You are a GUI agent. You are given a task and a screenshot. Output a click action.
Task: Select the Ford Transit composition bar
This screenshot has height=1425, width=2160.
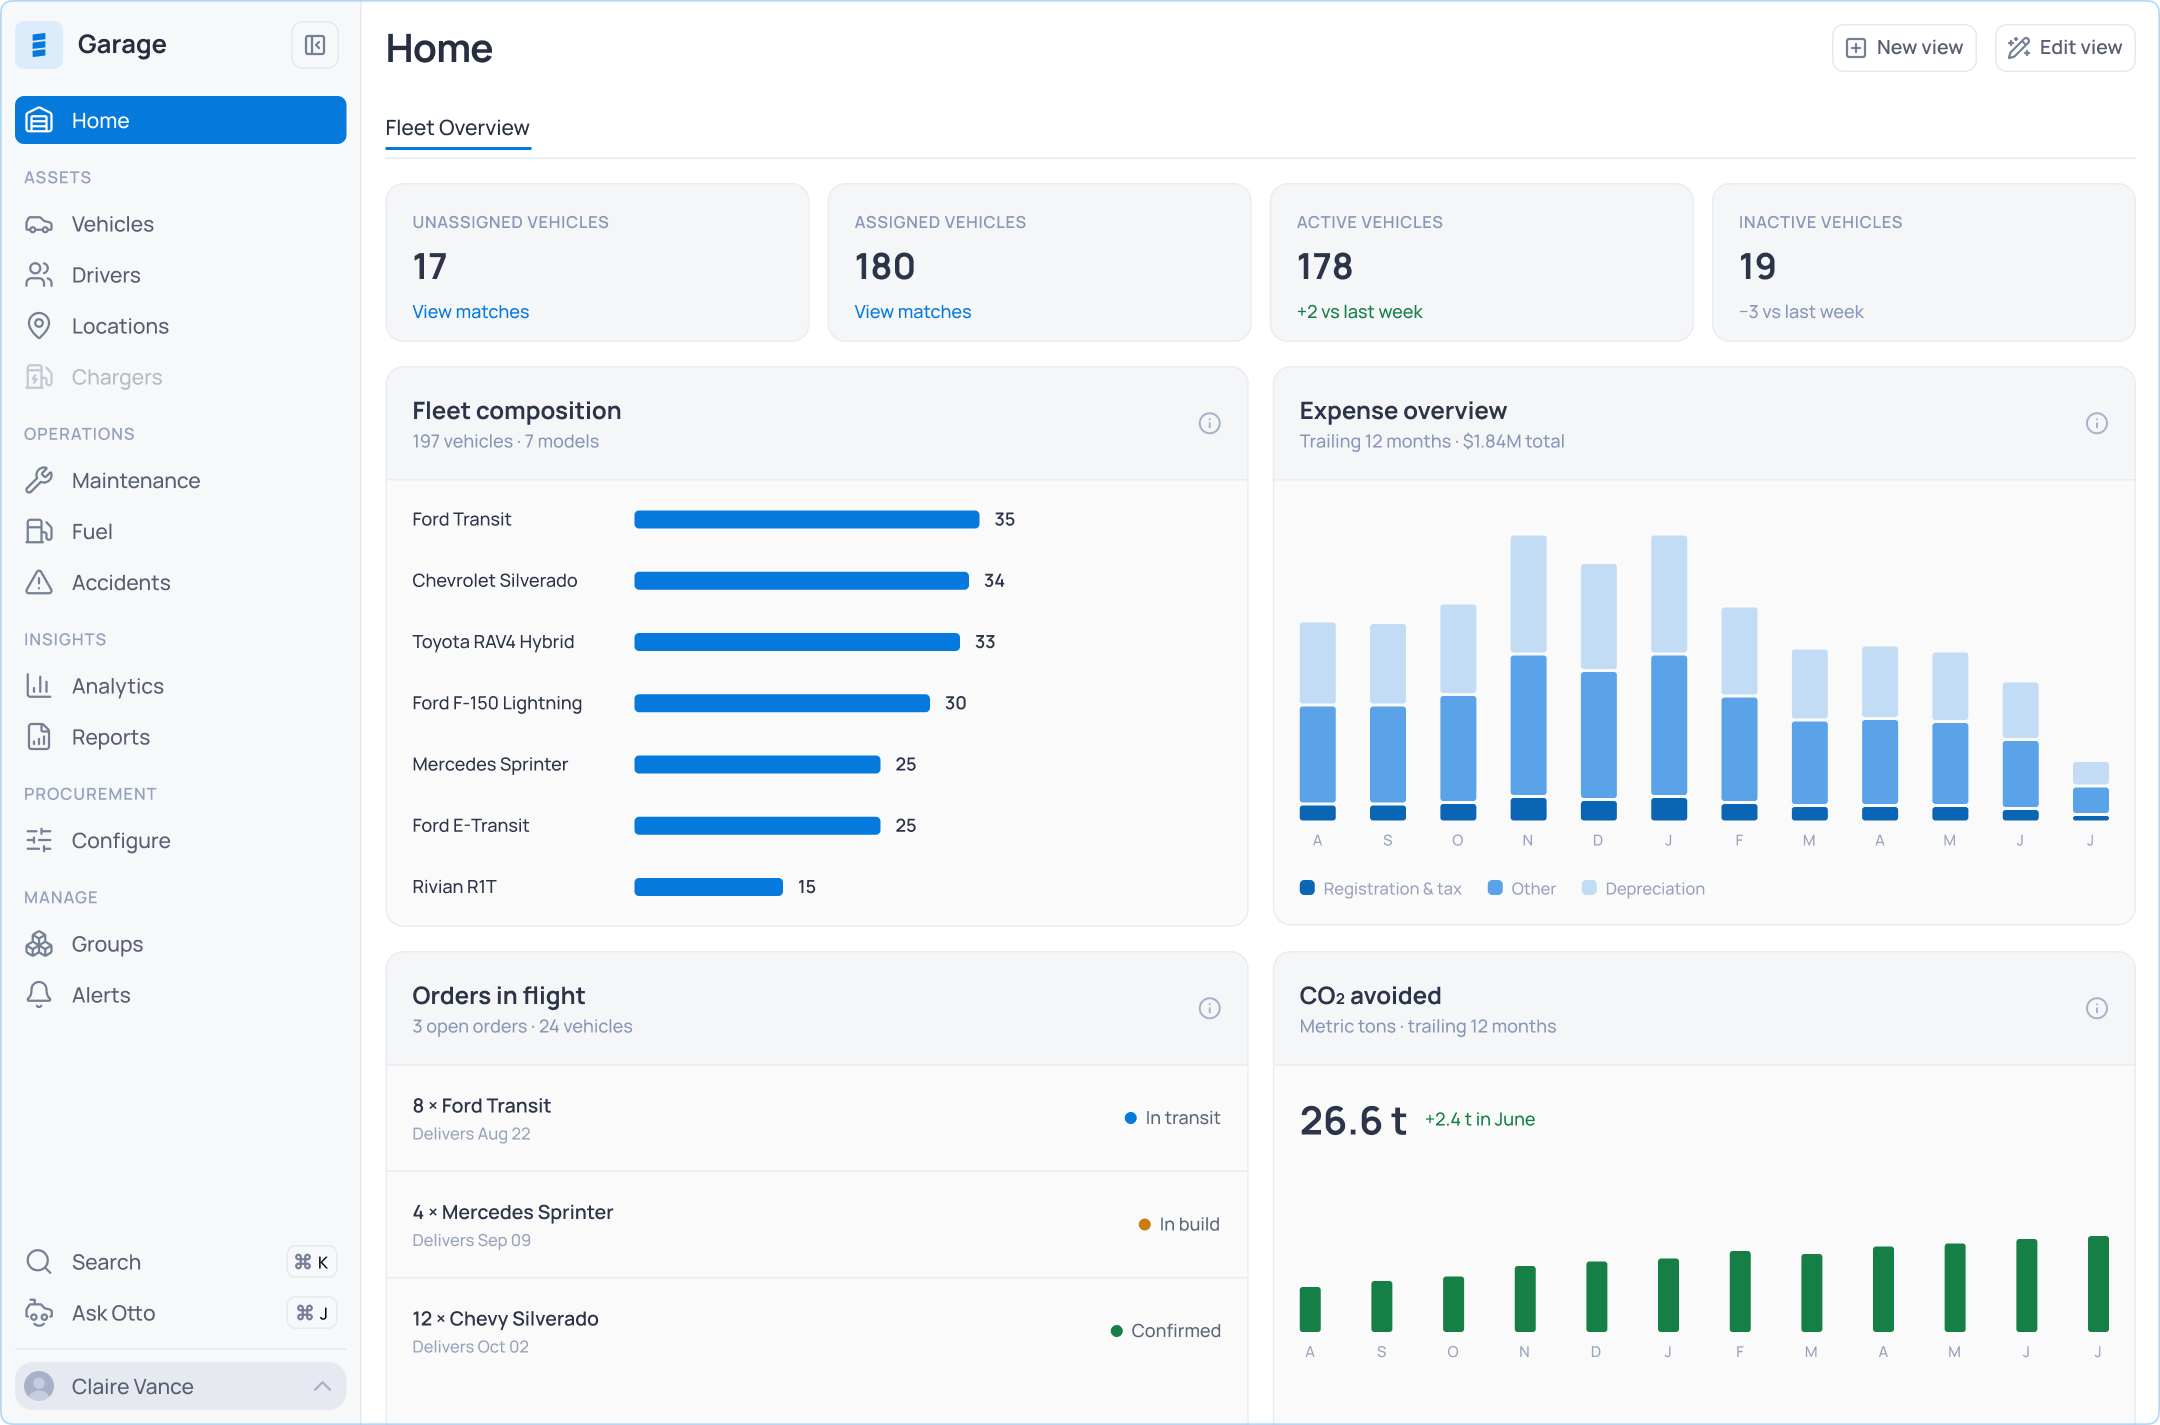[x=807, y=519]
